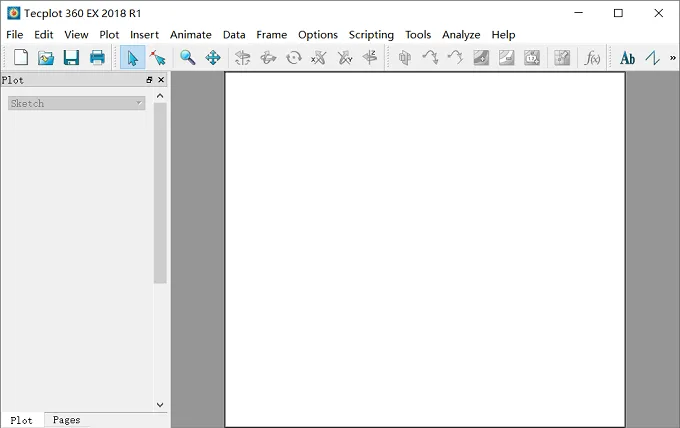Image resolution: width=680 pixels, height=428 pixels.
Task: Select the add contour label tool
Action: click(x=532, y=57)
